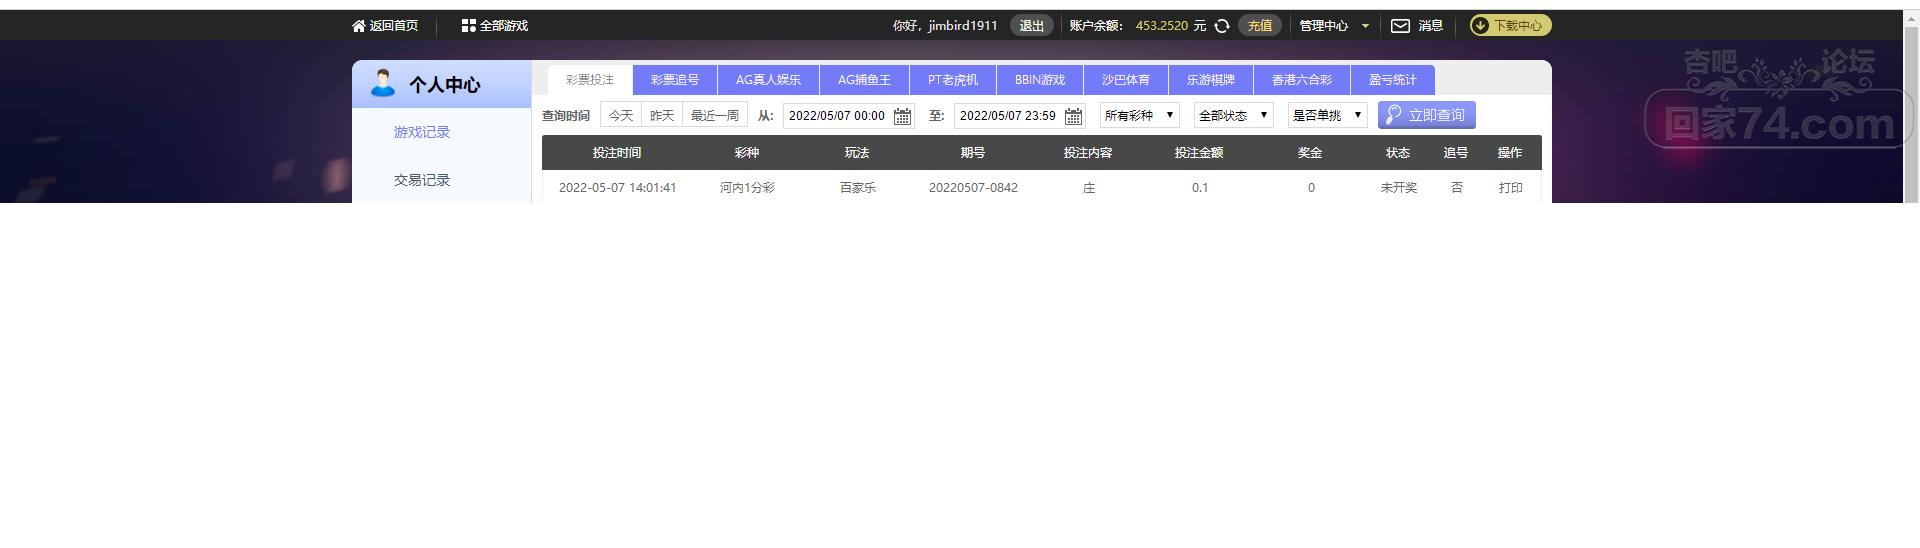This screenshot has width=1920, height=548.
Task: Open the 沙巴体育 tab
Action: 1126,80
